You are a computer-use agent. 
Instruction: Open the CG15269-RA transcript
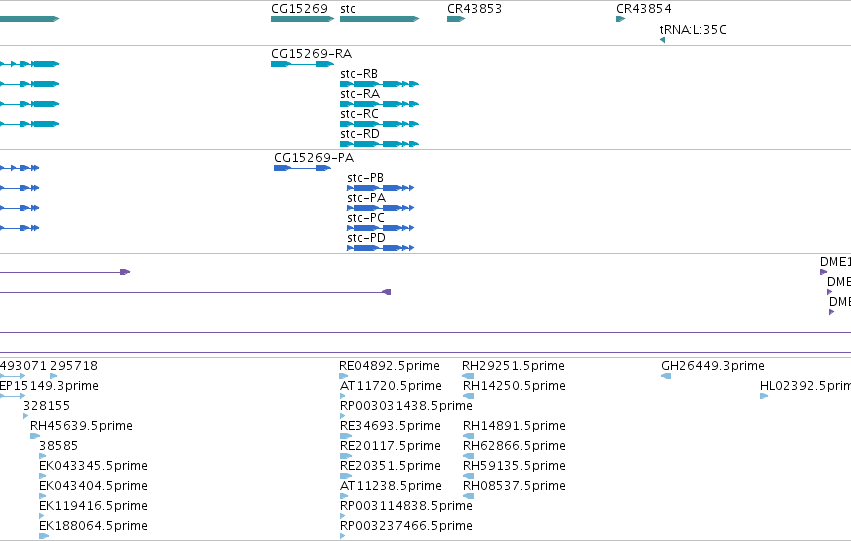point(302,64)
